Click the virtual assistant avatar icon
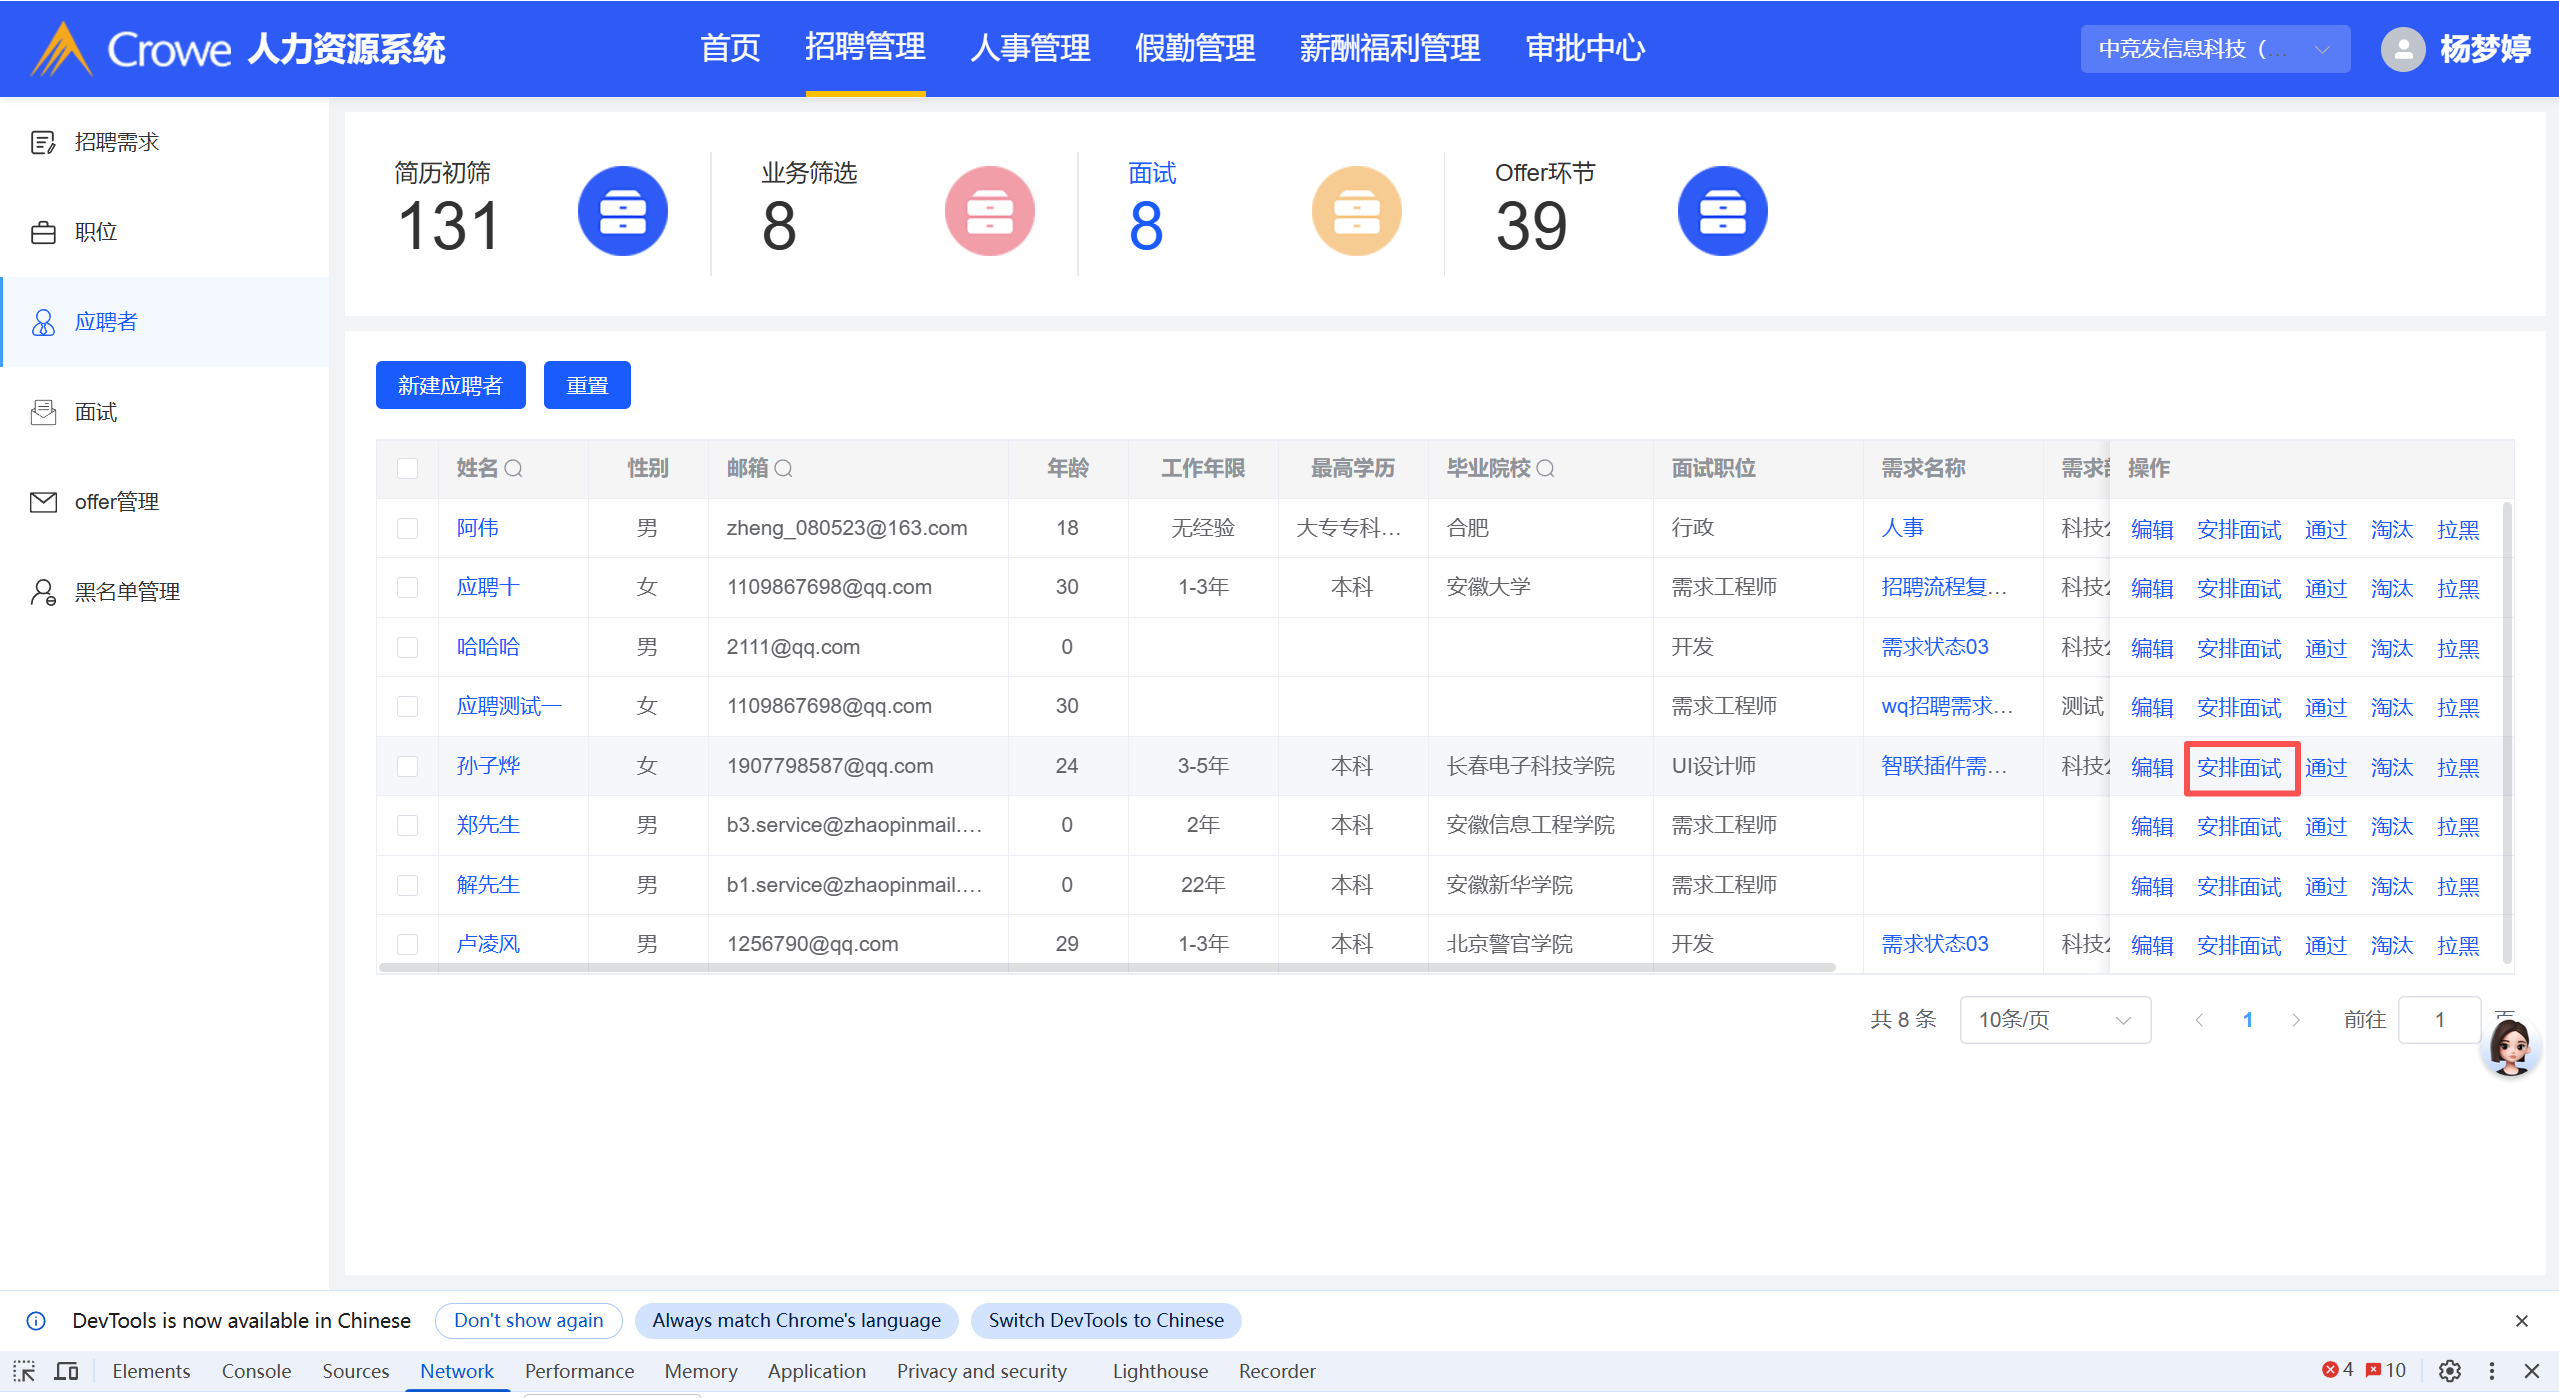This screenshot has height=1398, width=2559. click(2509, 1047)
